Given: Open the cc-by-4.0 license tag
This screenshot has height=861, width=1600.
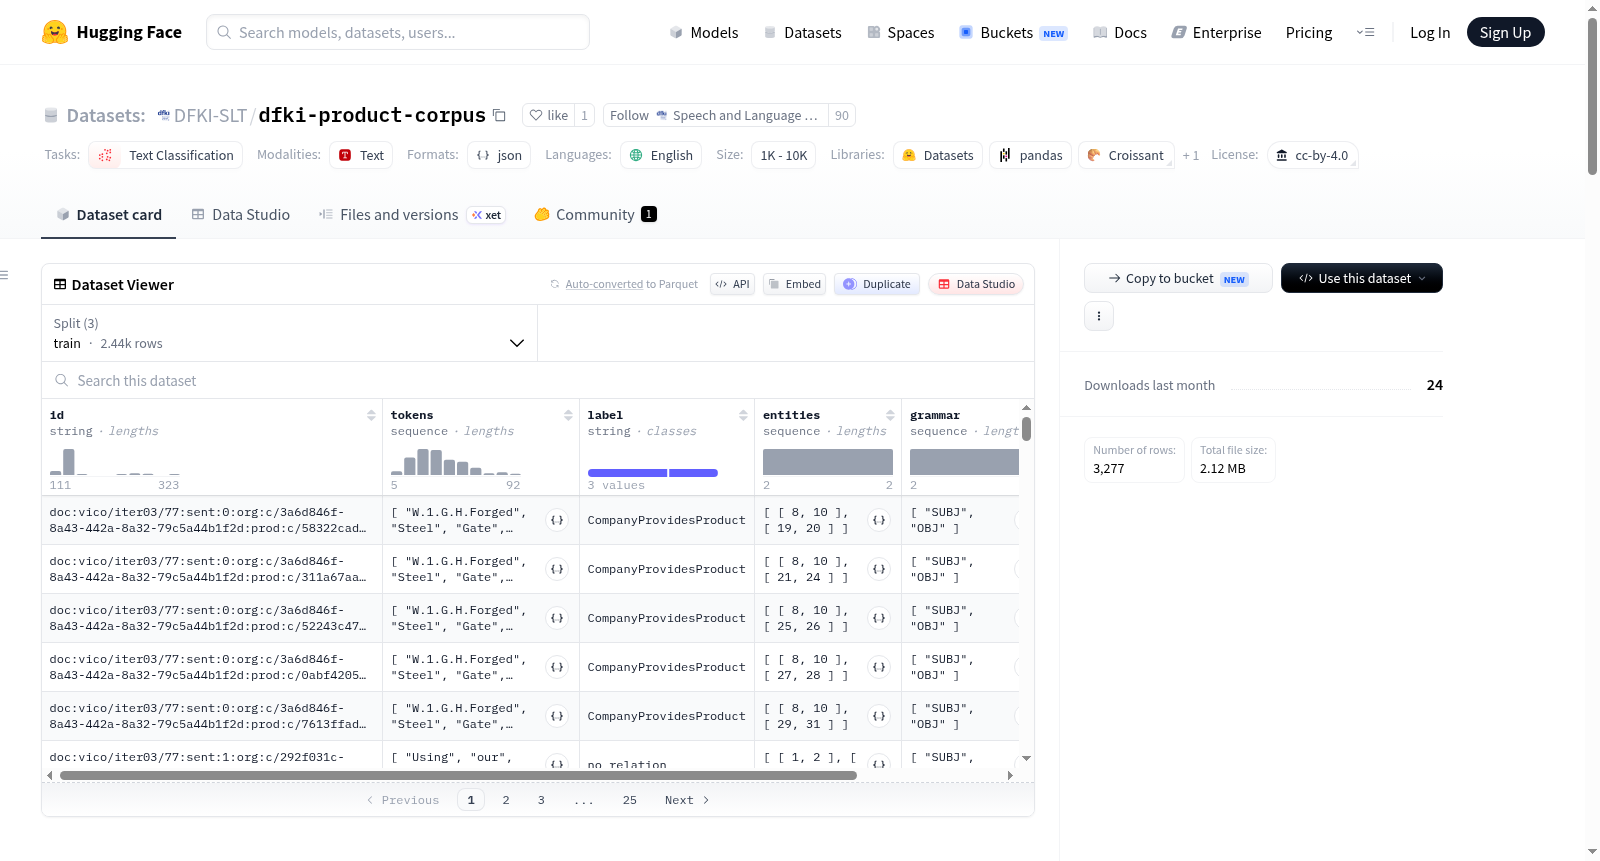Looking at the screenshot, I should click(1312, 155).
